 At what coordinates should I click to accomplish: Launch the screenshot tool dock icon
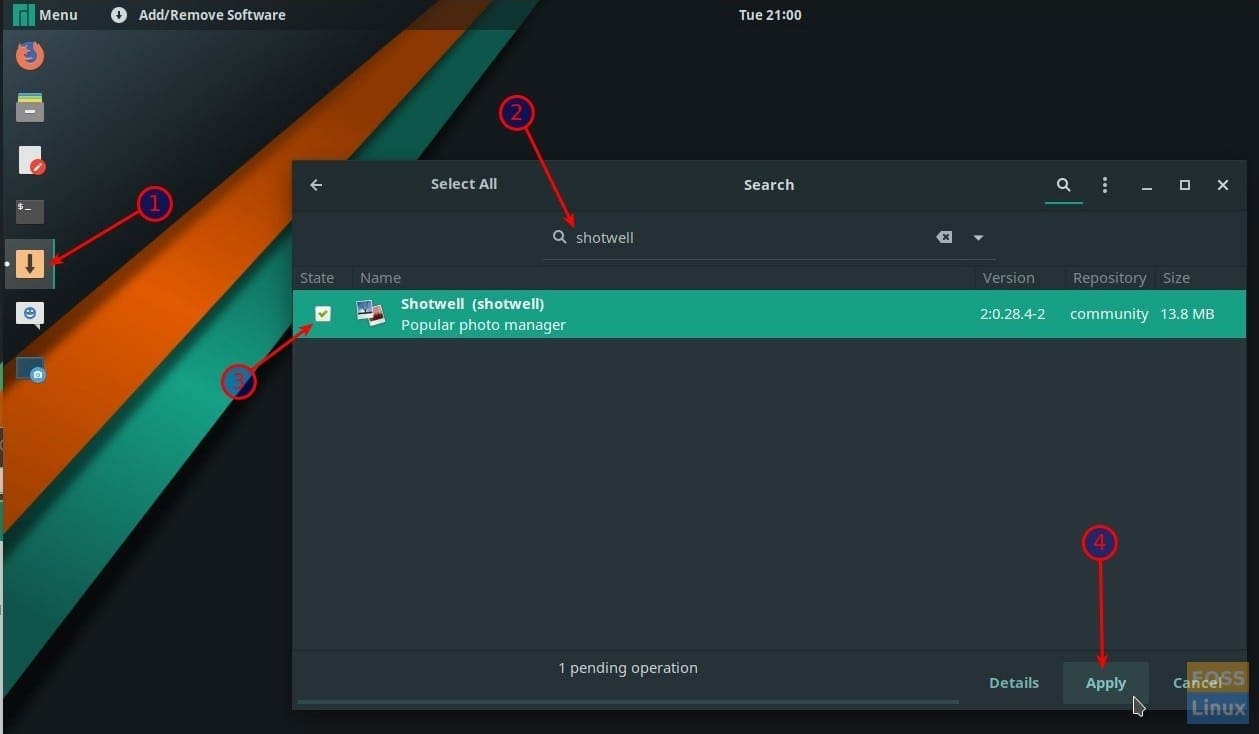pos(31,369)
